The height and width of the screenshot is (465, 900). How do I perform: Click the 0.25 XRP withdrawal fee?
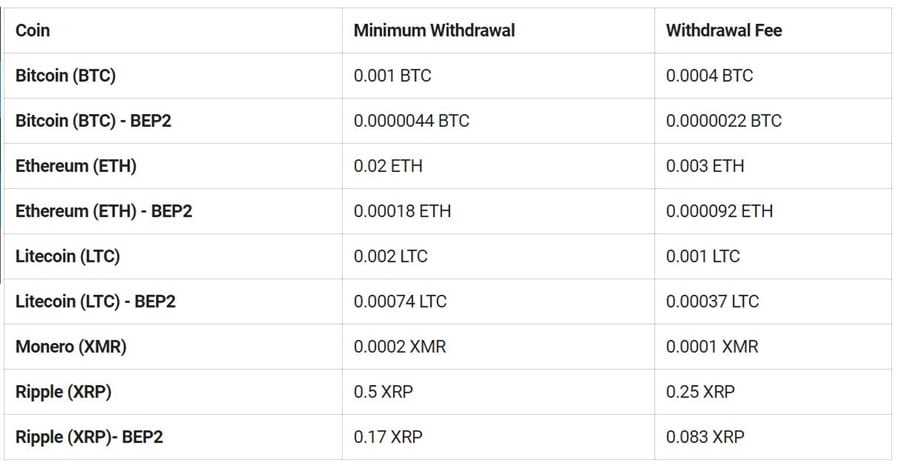click(700, 392)
